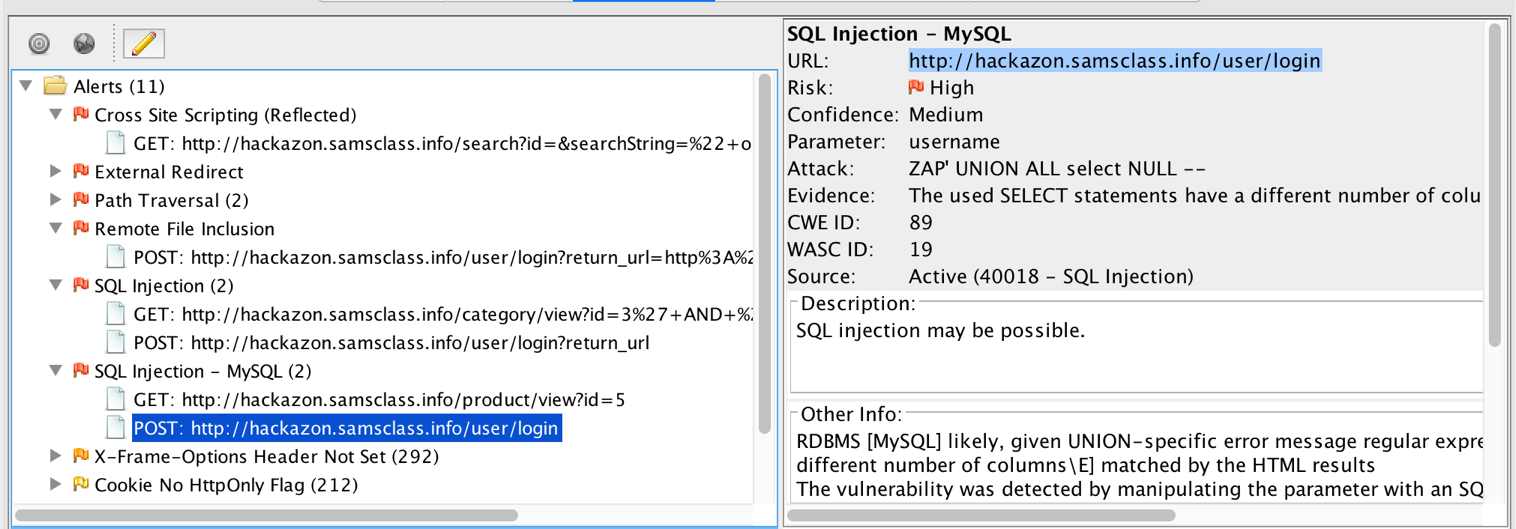The height and width of the screenshot is (529, 1516).
Task: Click the pencil edit alert icon
Action: click(143, 43)
